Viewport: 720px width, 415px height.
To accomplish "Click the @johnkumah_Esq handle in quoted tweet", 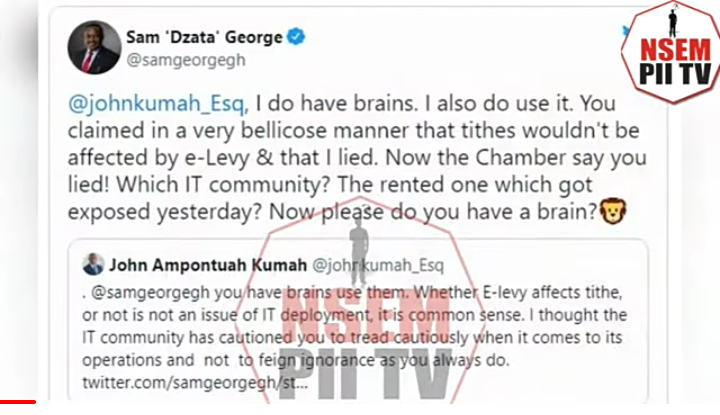I will [378, 265].
